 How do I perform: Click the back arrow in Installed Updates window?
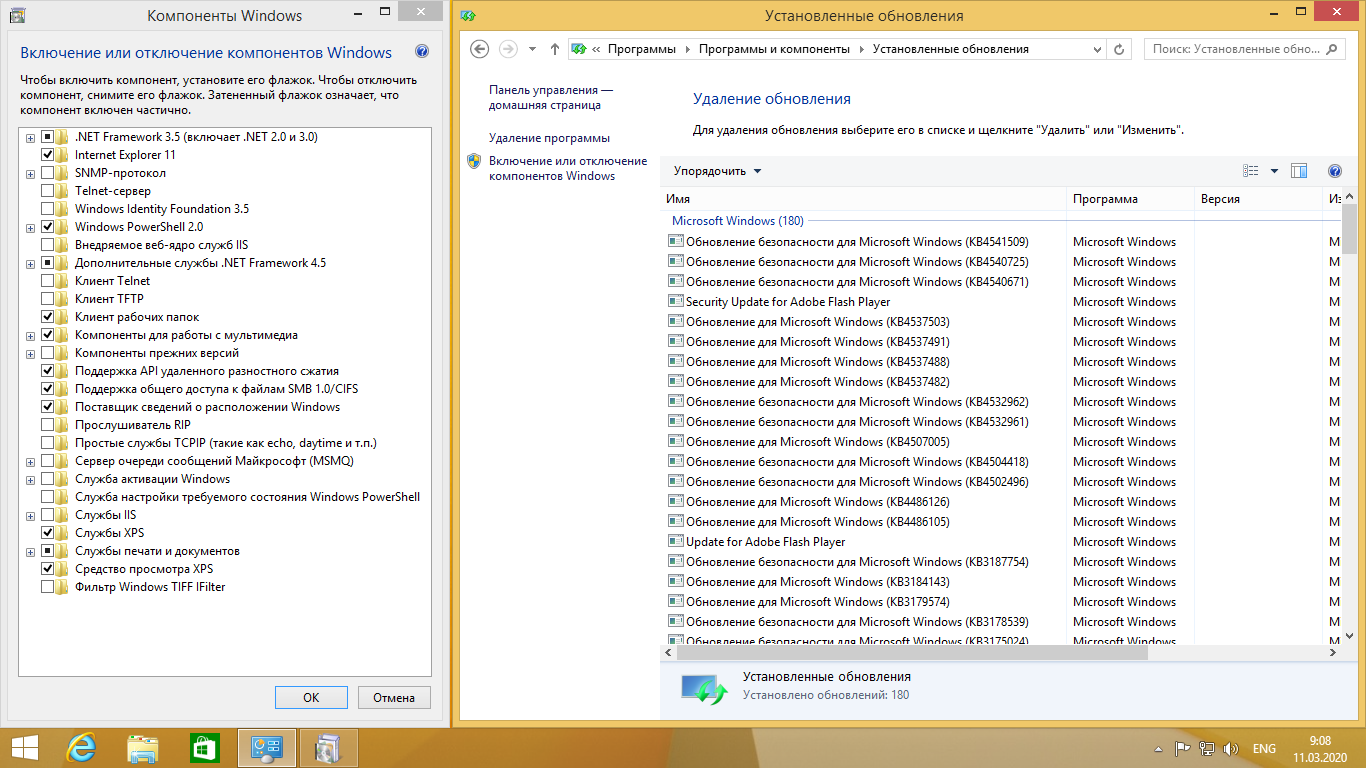[479, 48]
